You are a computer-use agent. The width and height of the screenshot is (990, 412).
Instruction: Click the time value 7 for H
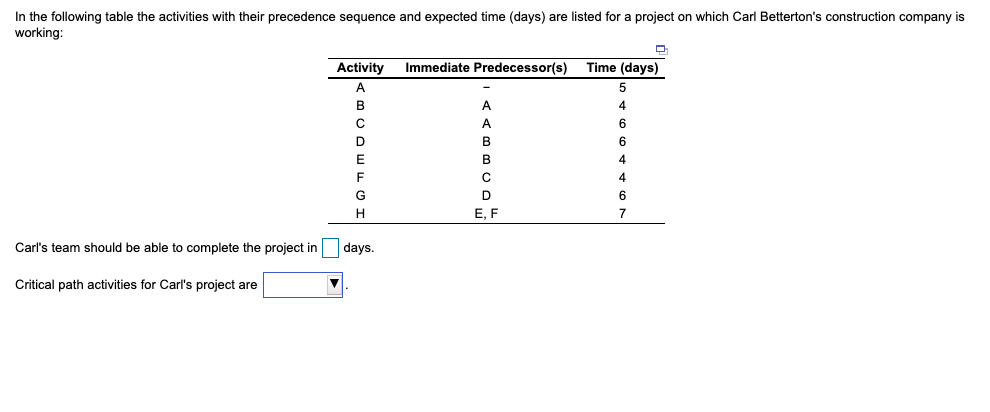[x=623, y=214]
